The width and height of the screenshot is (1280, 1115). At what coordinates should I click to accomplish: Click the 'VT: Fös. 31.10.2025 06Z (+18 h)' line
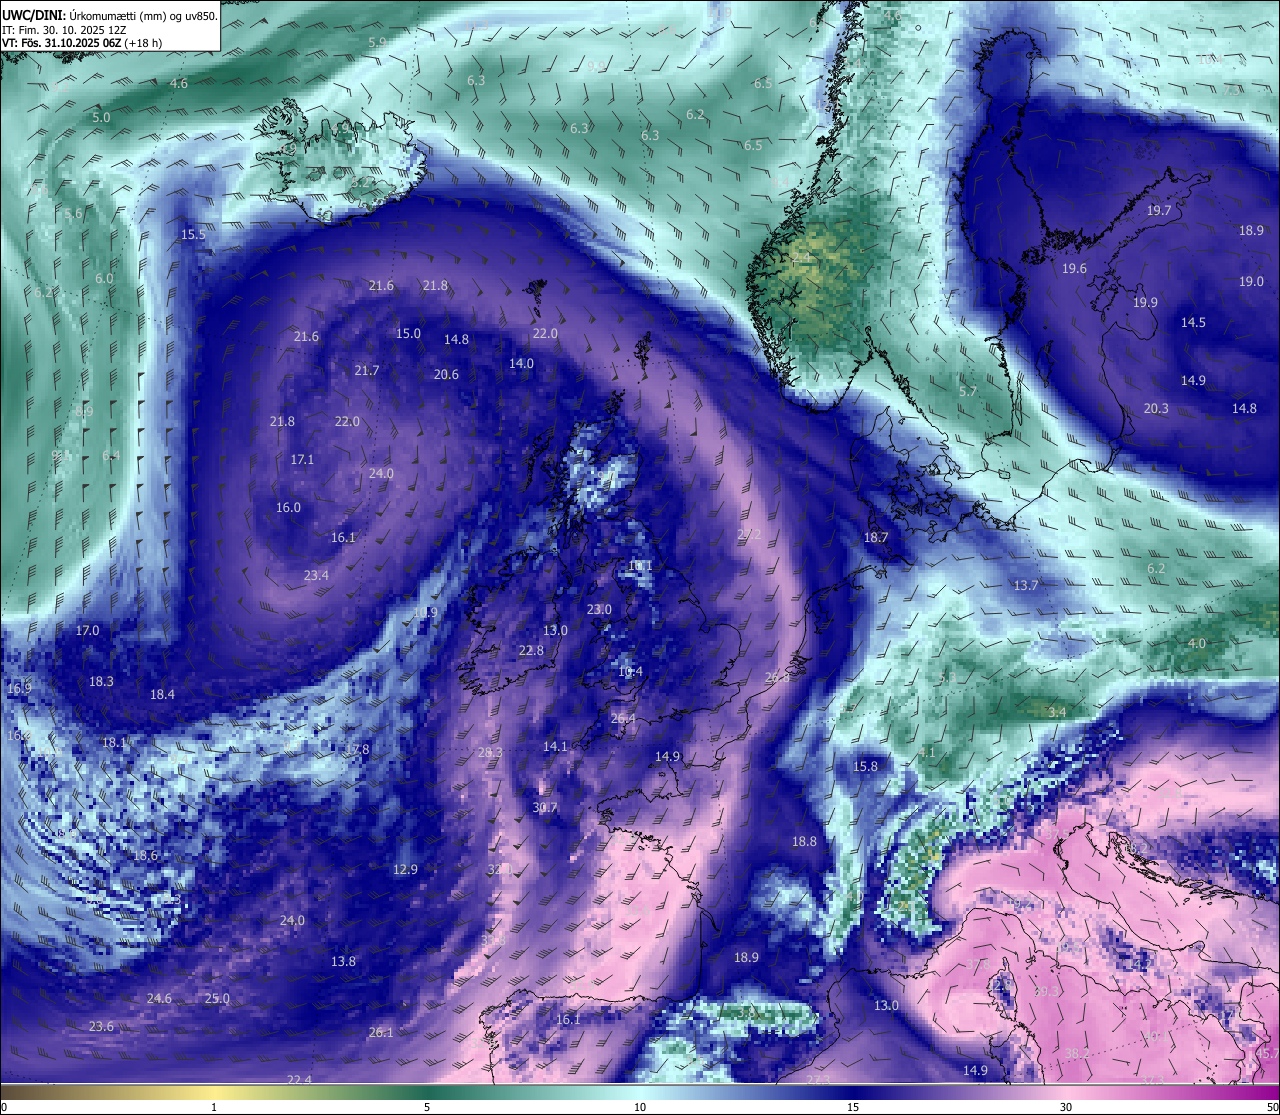click(x=82, y=43)
